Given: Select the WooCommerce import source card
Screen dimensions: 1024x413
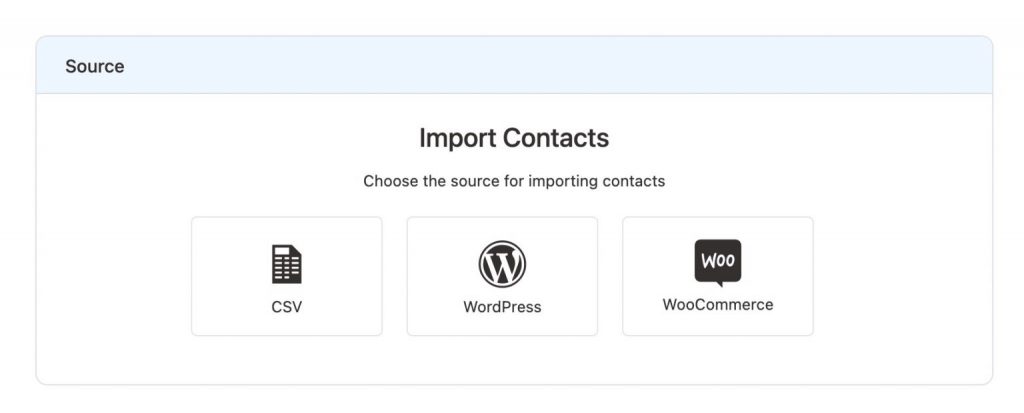Looking at the screenshot, I should point(718,276).
